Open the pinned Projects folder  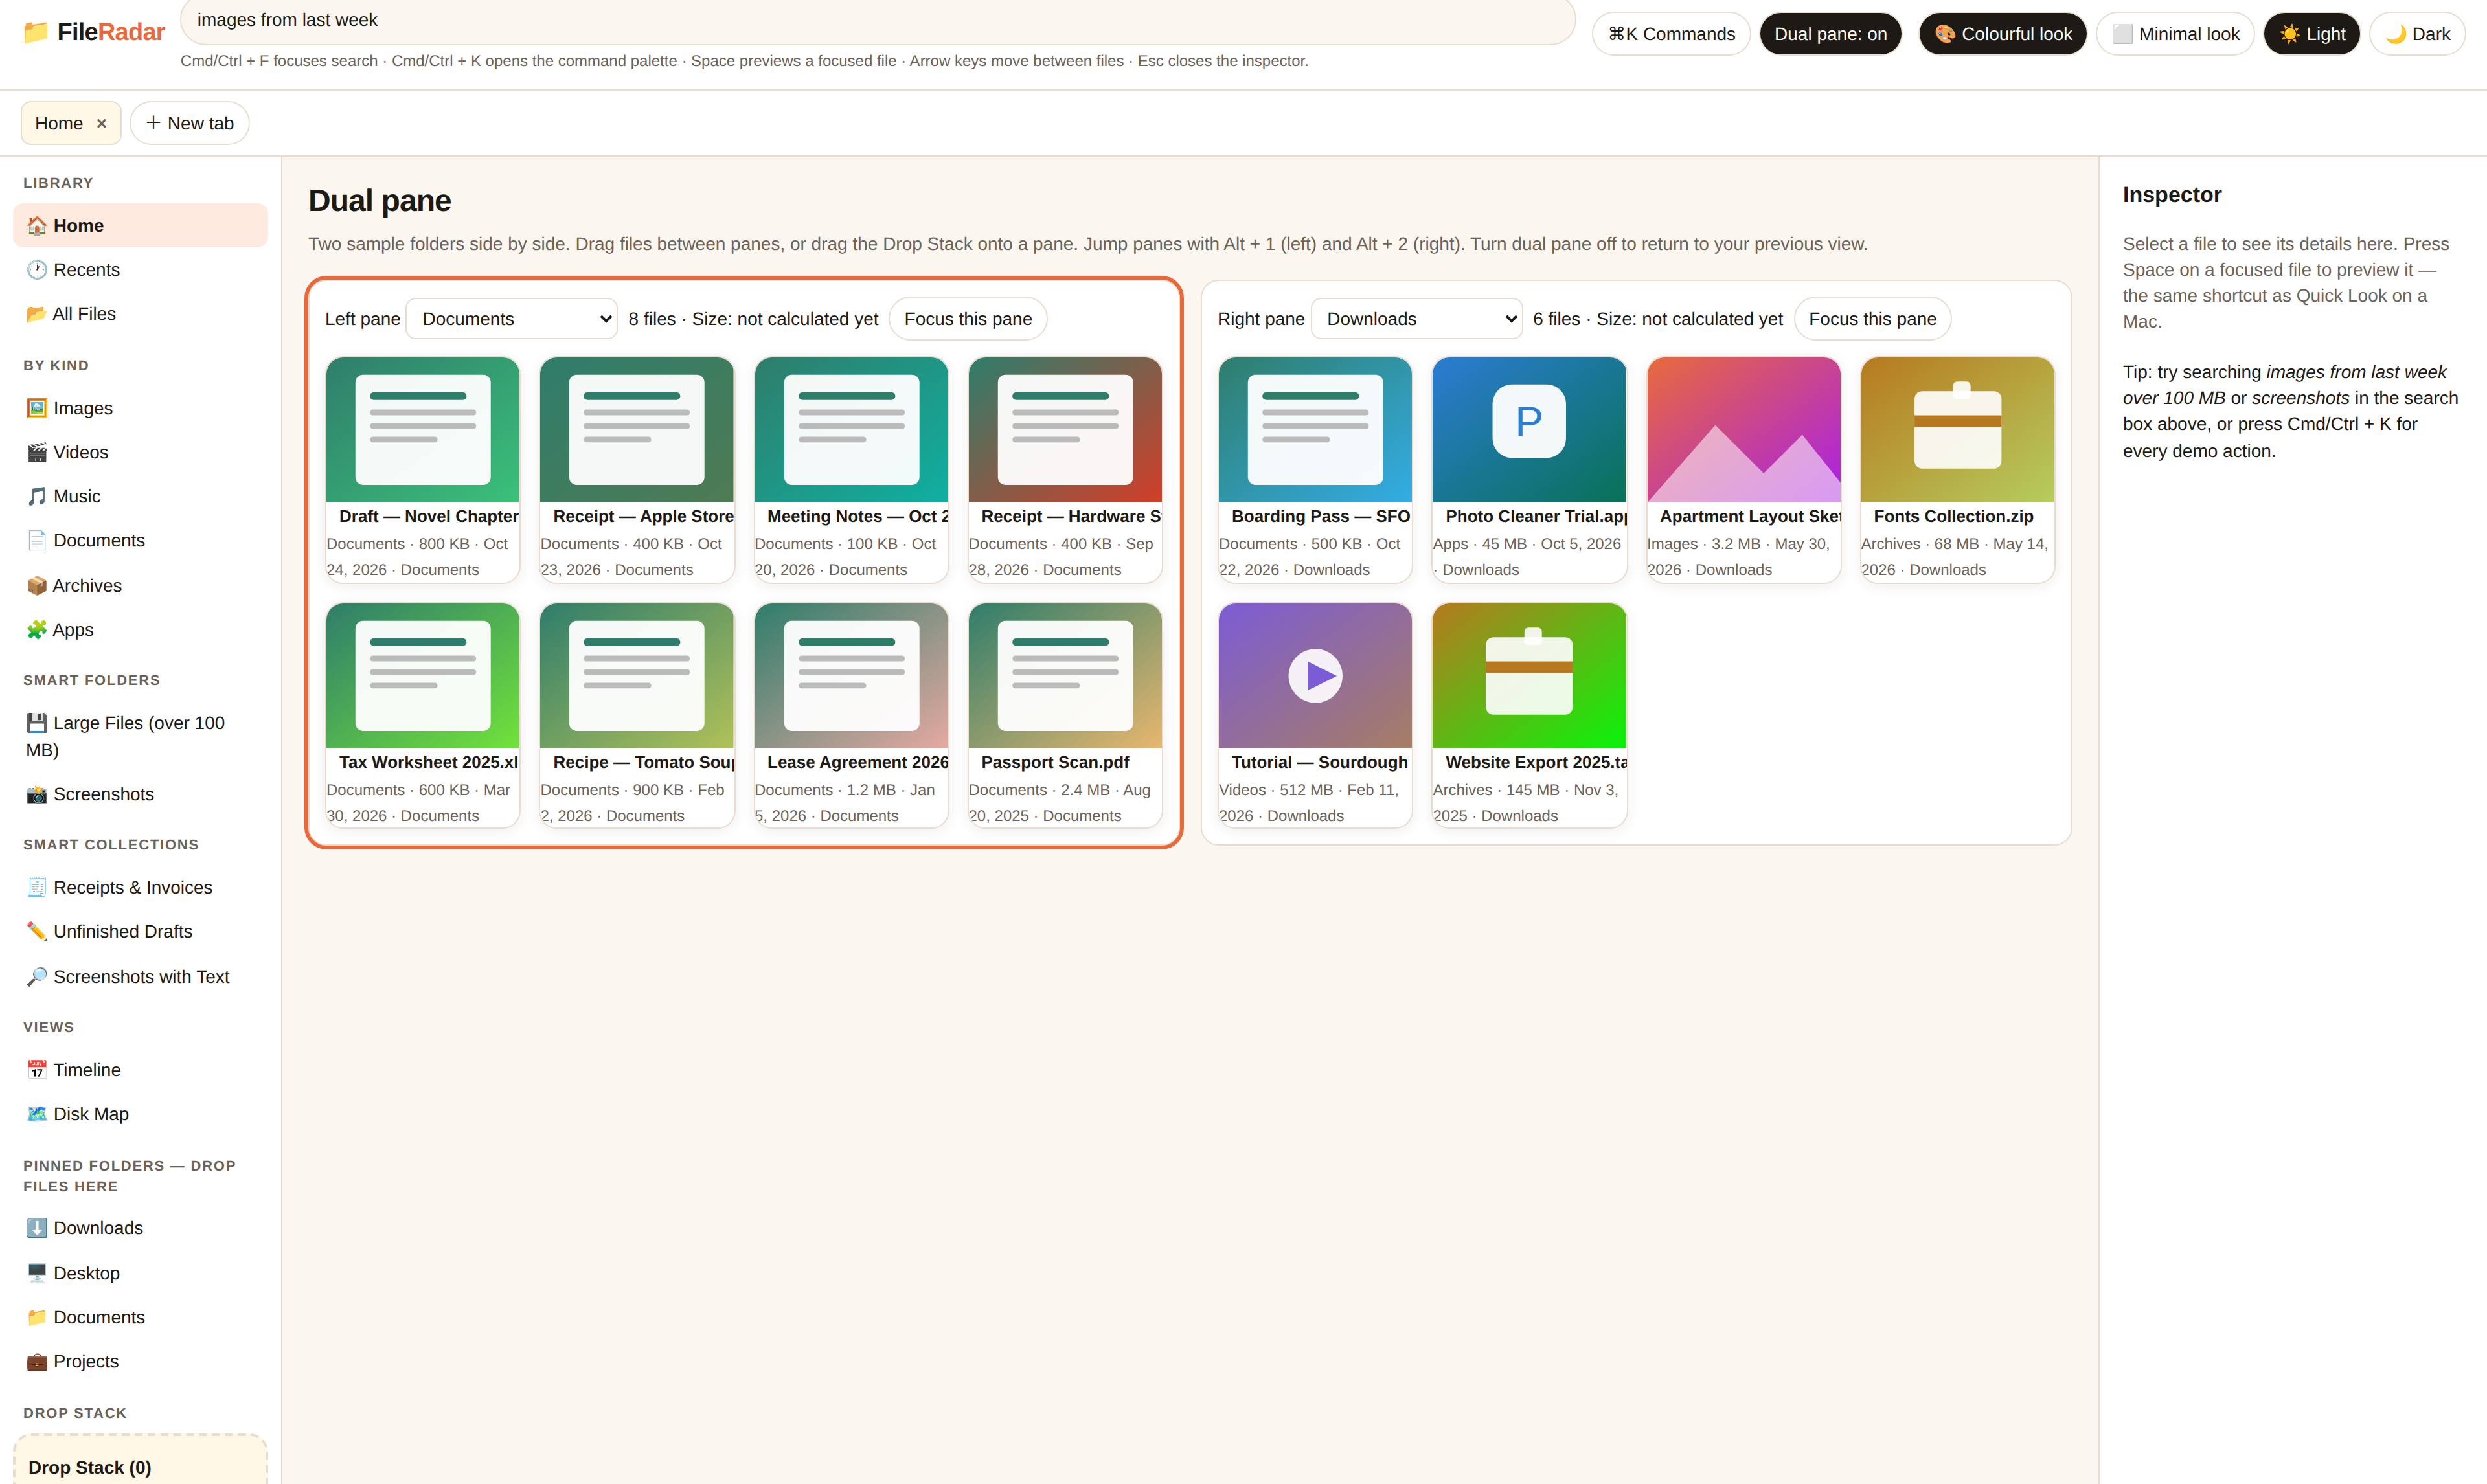pyautogui.click(x=140, y=1361)
